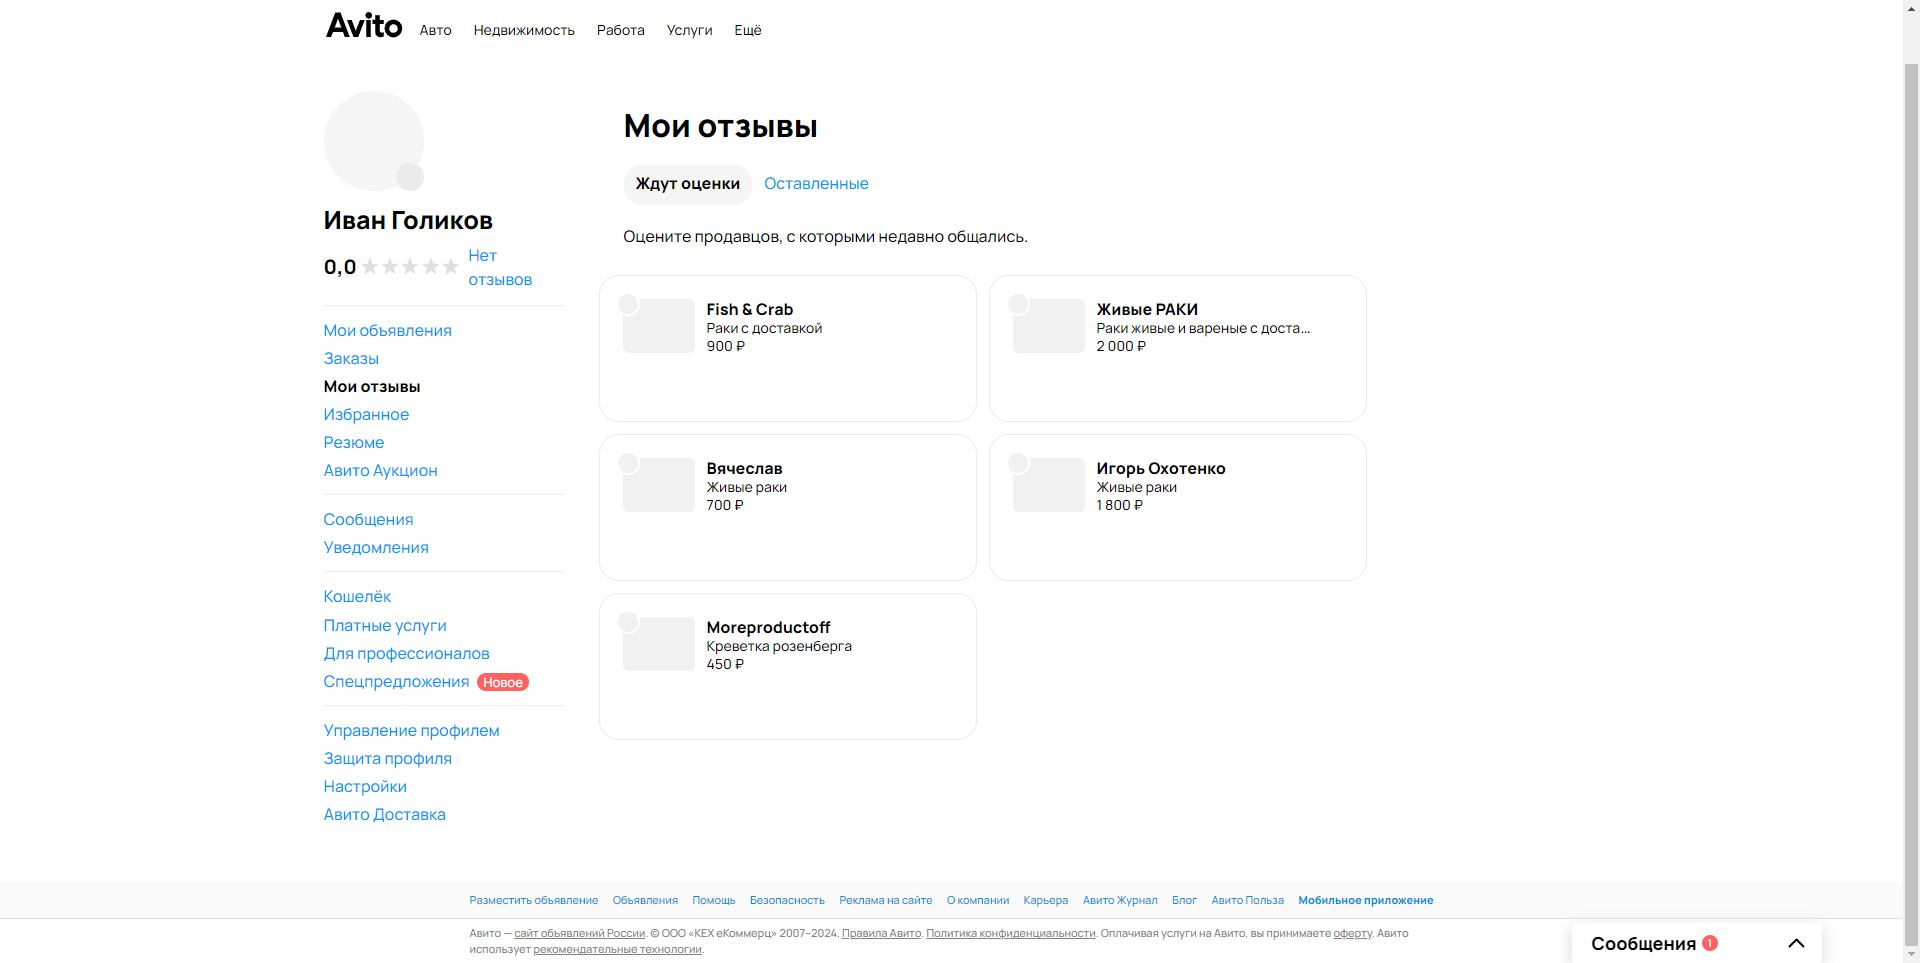The image size is (1920, 963).
Task: Click the Игорь Охотенко listing thumbnail
Action: 1049,485
